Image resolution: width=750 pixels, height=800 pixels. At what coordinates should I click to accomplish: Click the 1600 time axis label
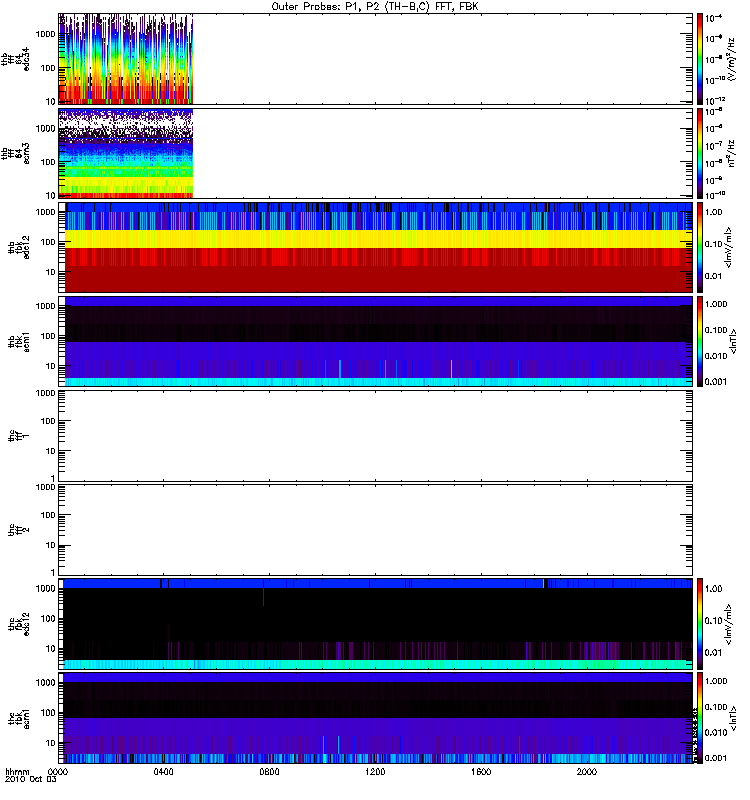pos(481,772)
